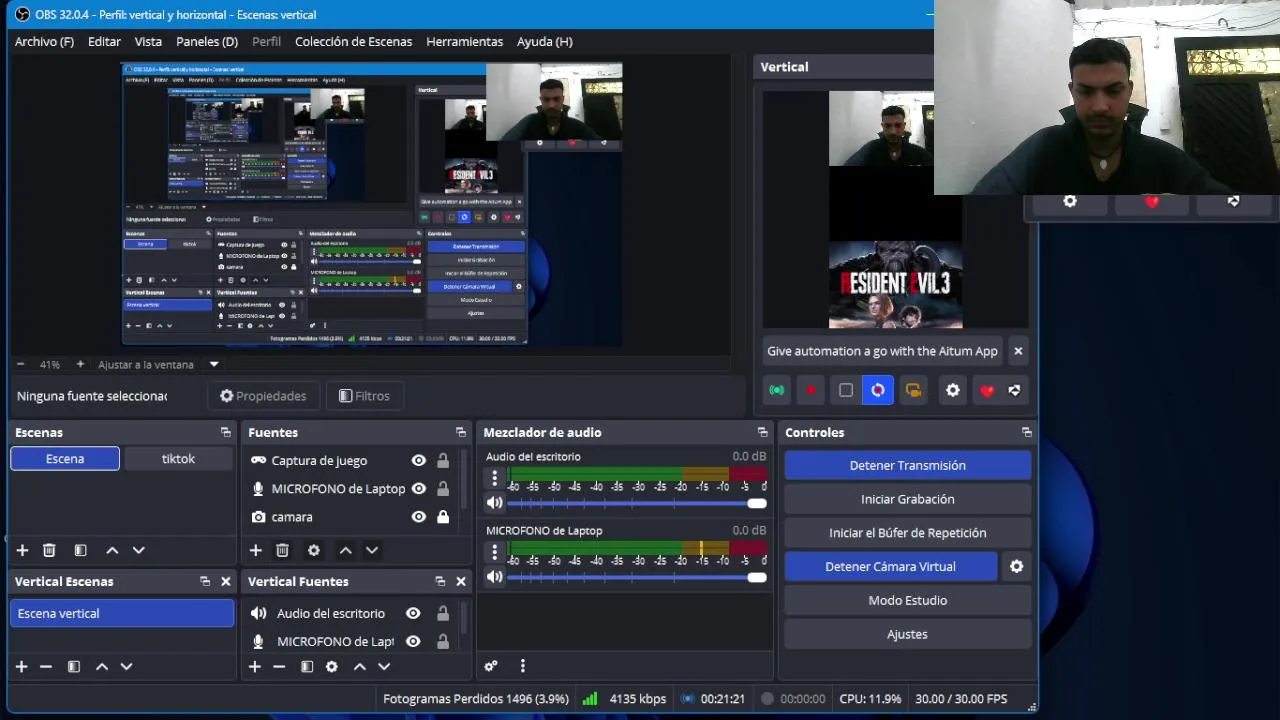Click Detener Cámara Virtual button
Image resolution: width=1280 pixels, height=720 pixels.
[x=890, y=566]
